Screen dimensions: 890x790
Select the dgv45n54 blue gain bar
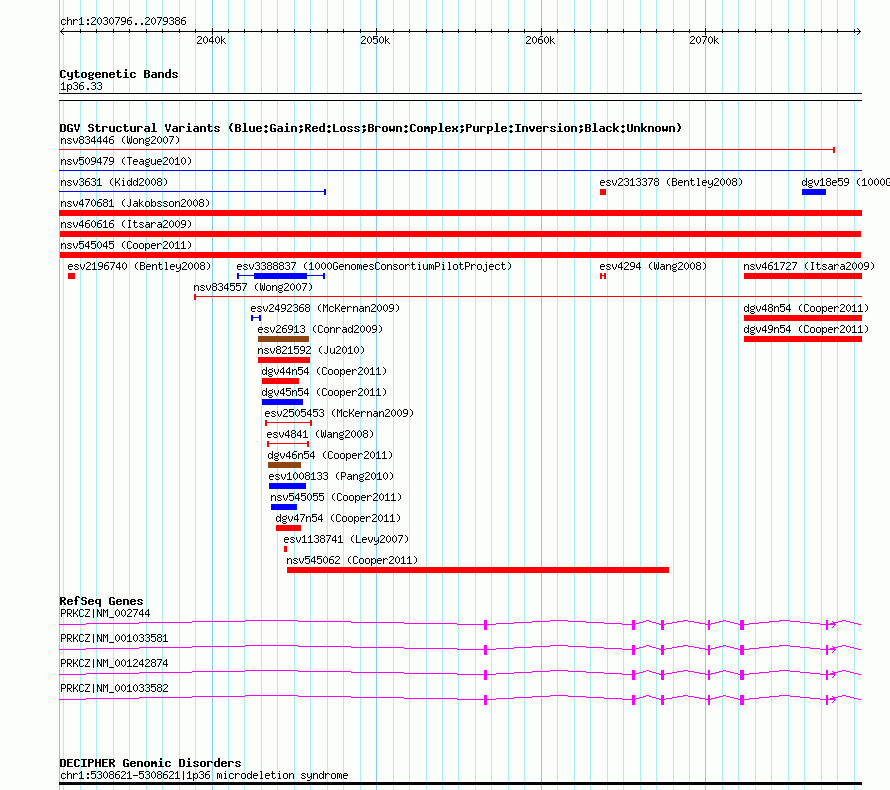pyautogui.click(x=282, y=402)
